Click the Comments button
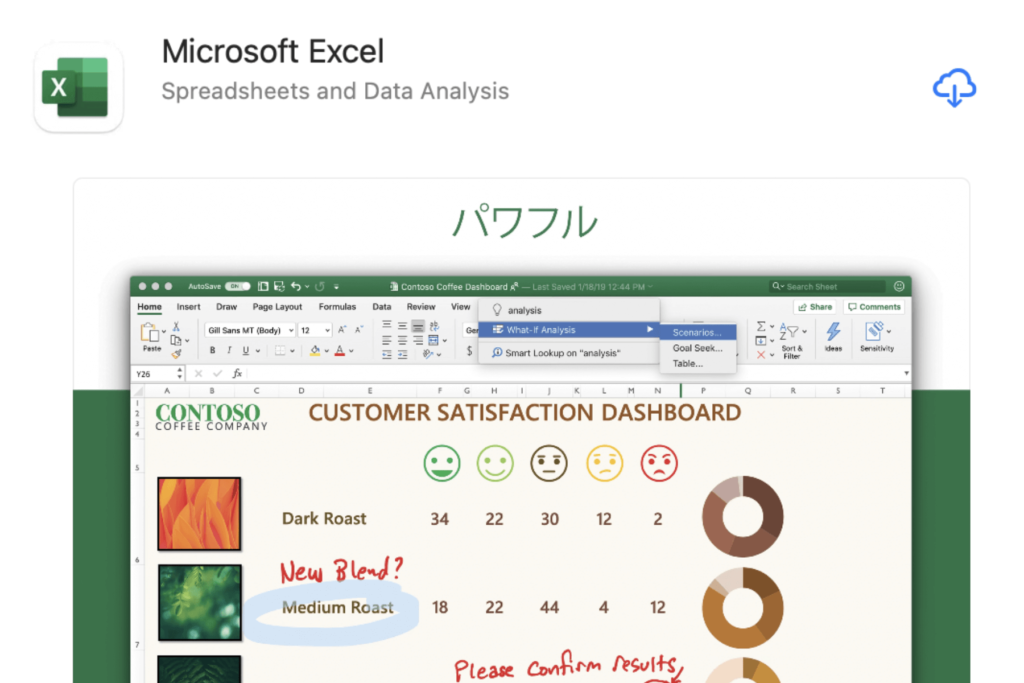The height and width of the screenshot is (683, 1024). [873, 307]
